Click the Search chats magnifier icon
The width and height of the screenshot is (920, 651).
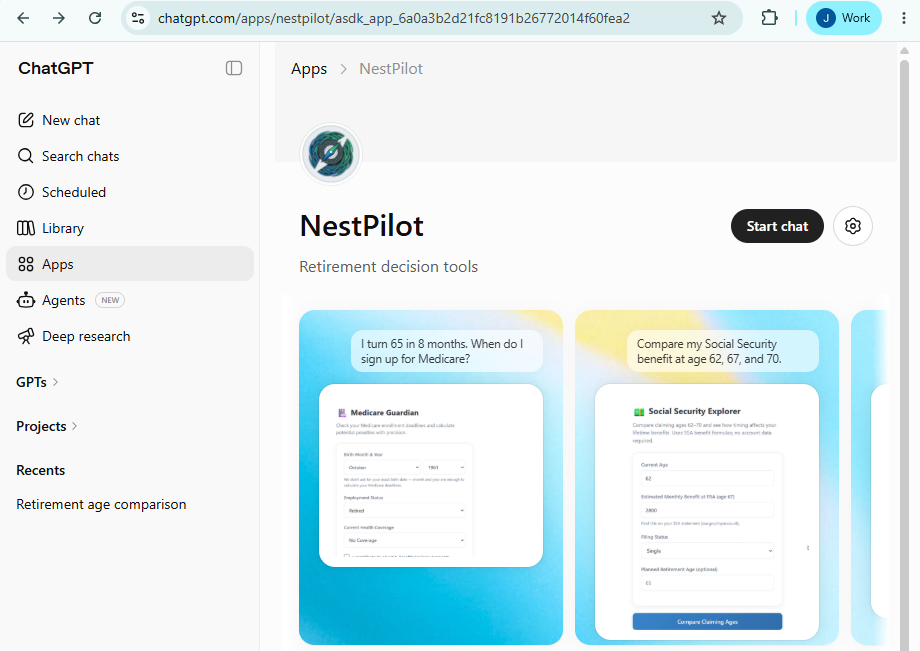pyautogui.click(x=26, y=156)
